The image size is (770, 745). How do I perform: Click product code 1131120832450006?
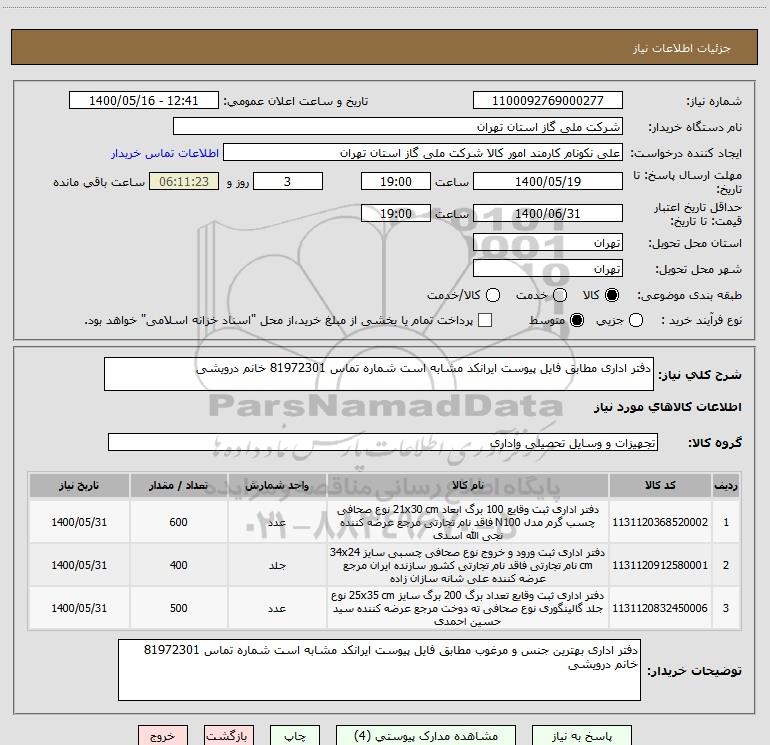(x=660, y=608)
